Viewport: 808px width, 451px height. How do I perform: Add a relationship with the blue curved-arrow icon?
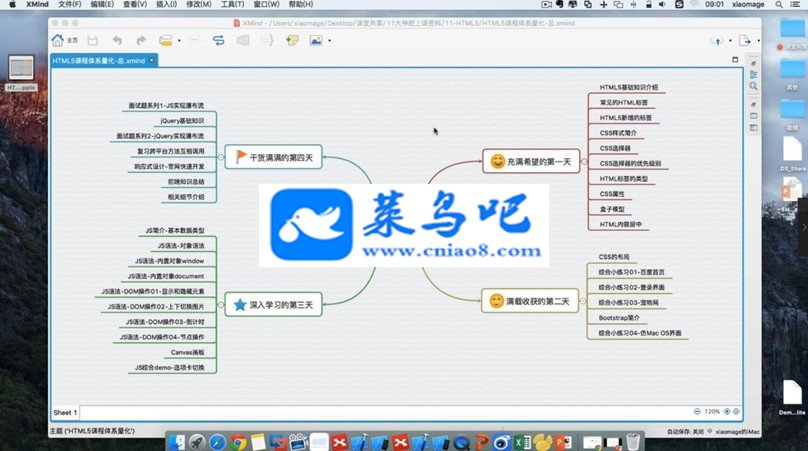tap(218, 40)
